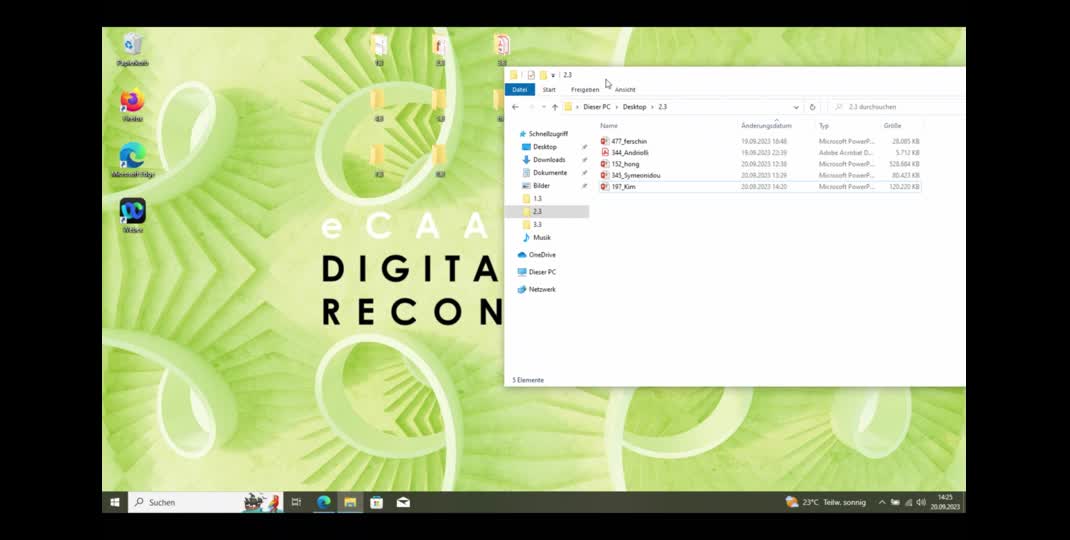Open the Customize Quick Access Toolbar dropdown
1070x540 pixels.
coord(553,75)
